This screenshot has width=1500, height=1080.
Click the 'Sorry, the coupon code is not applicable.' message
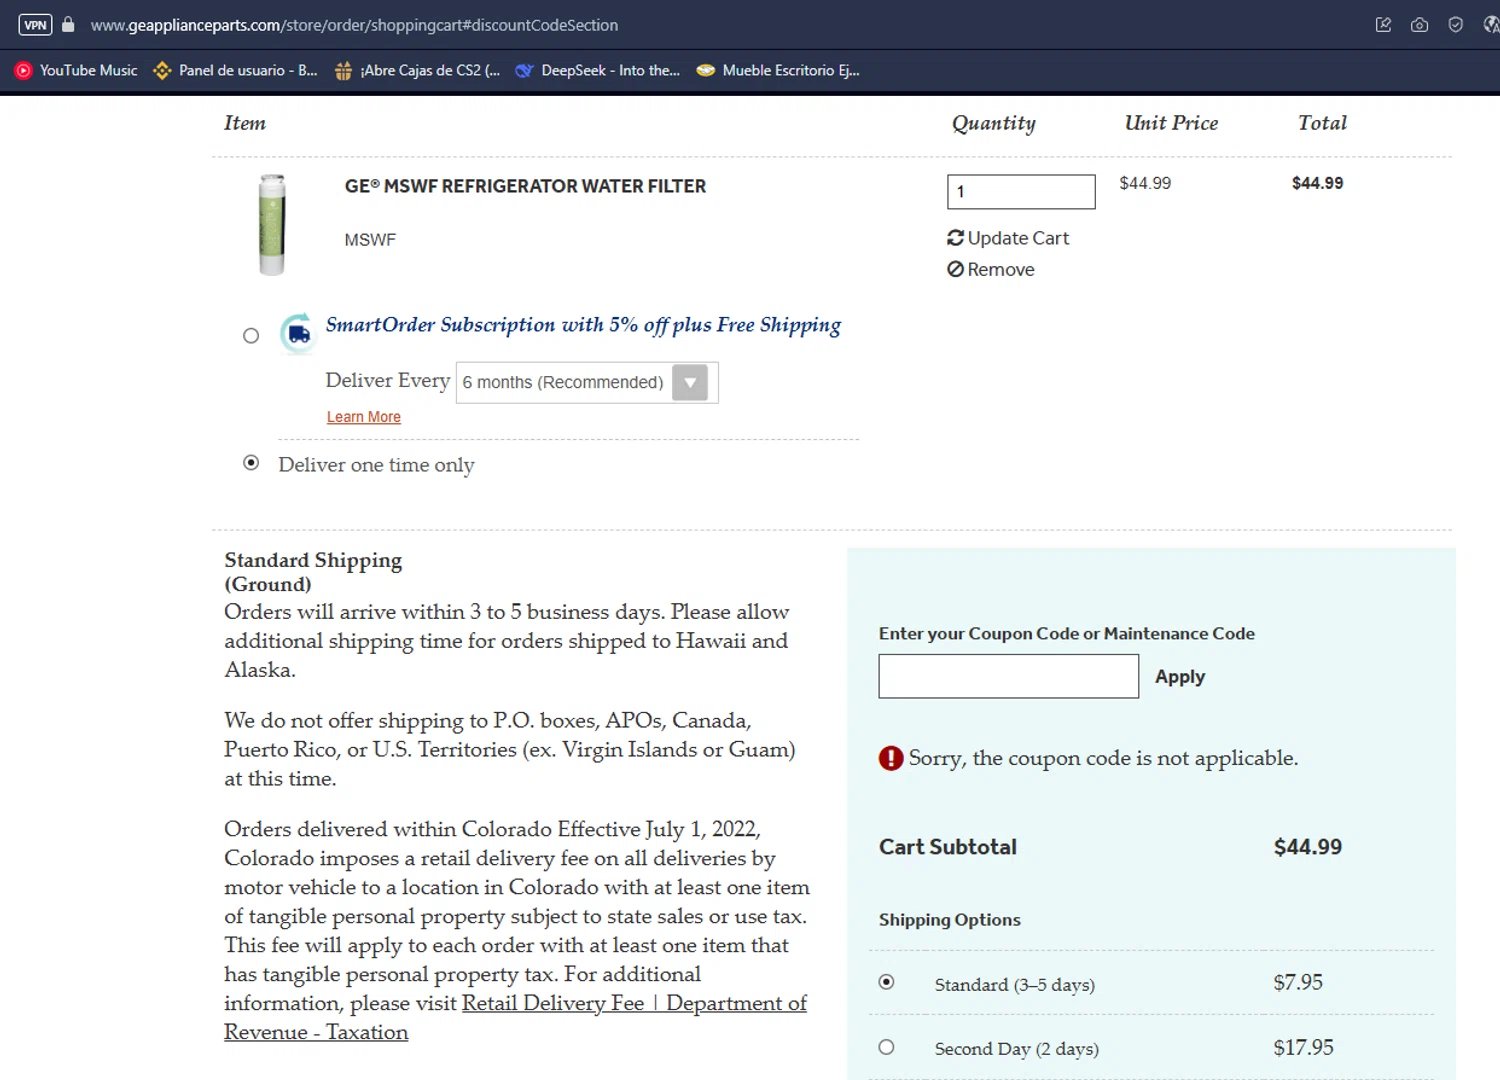click(1103, 758)
